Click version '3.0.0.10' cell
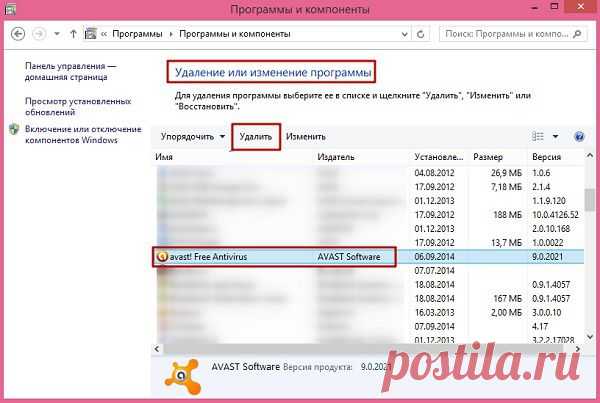Image resolution: width=600 pixels, height=403 pixels. 546,313
